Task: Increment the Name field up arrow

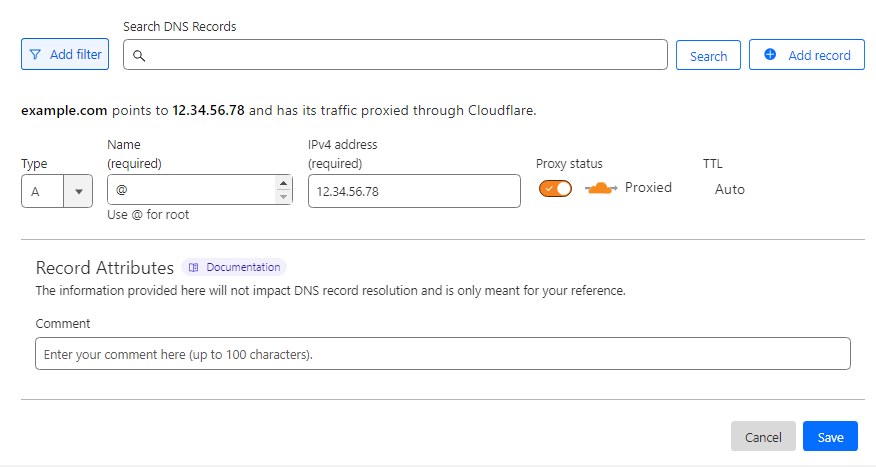Action: [283, 183]
